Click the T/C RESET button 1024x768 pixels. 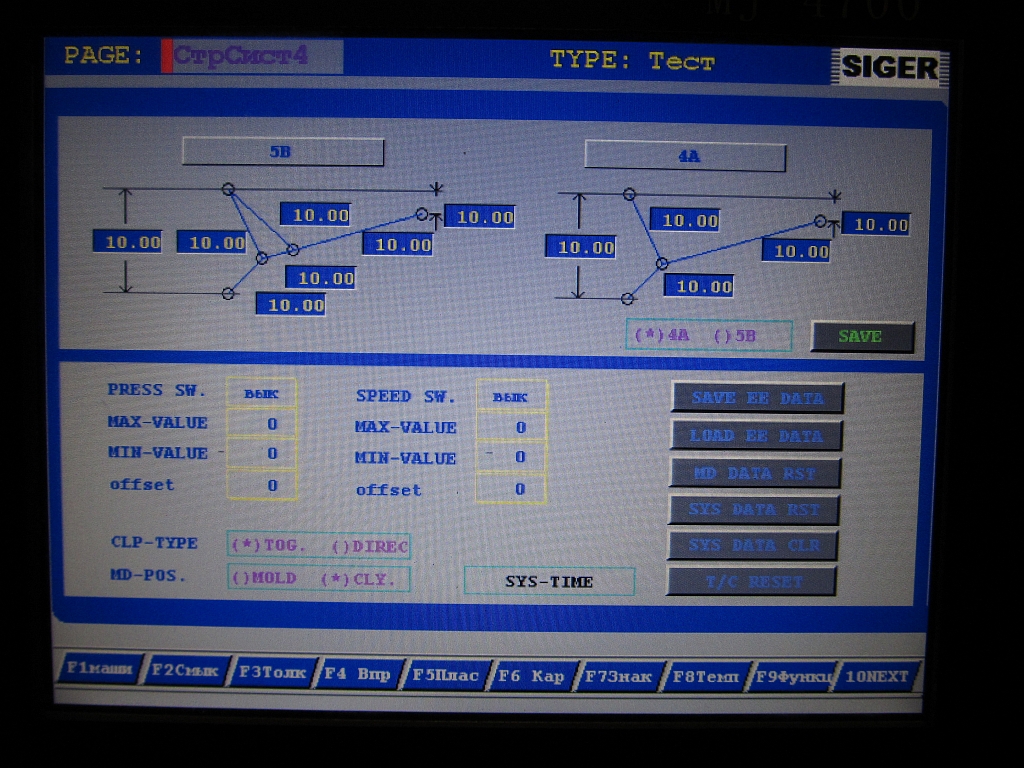click(x=750, y=581)
